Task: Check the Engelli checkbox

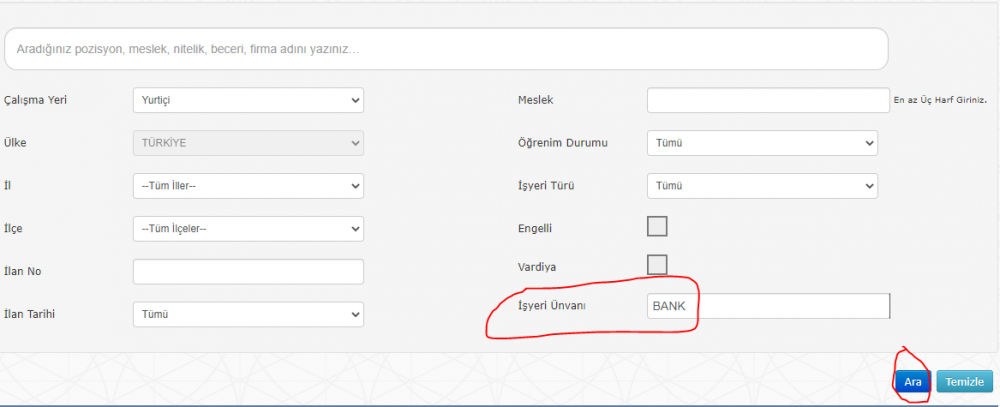Action: (x=657, y=226)
